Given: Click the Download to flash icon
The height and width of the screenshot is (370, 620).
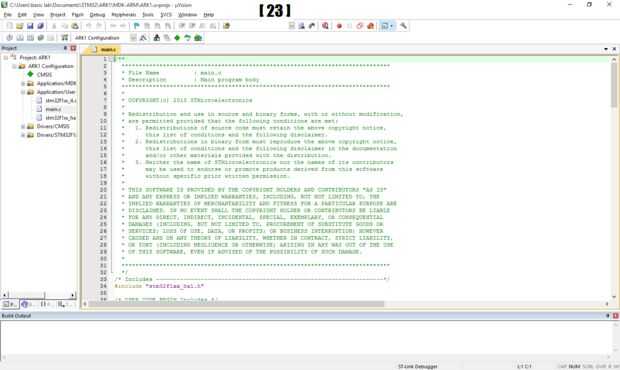Looking at the screenshot, I should tap(64, 38).
